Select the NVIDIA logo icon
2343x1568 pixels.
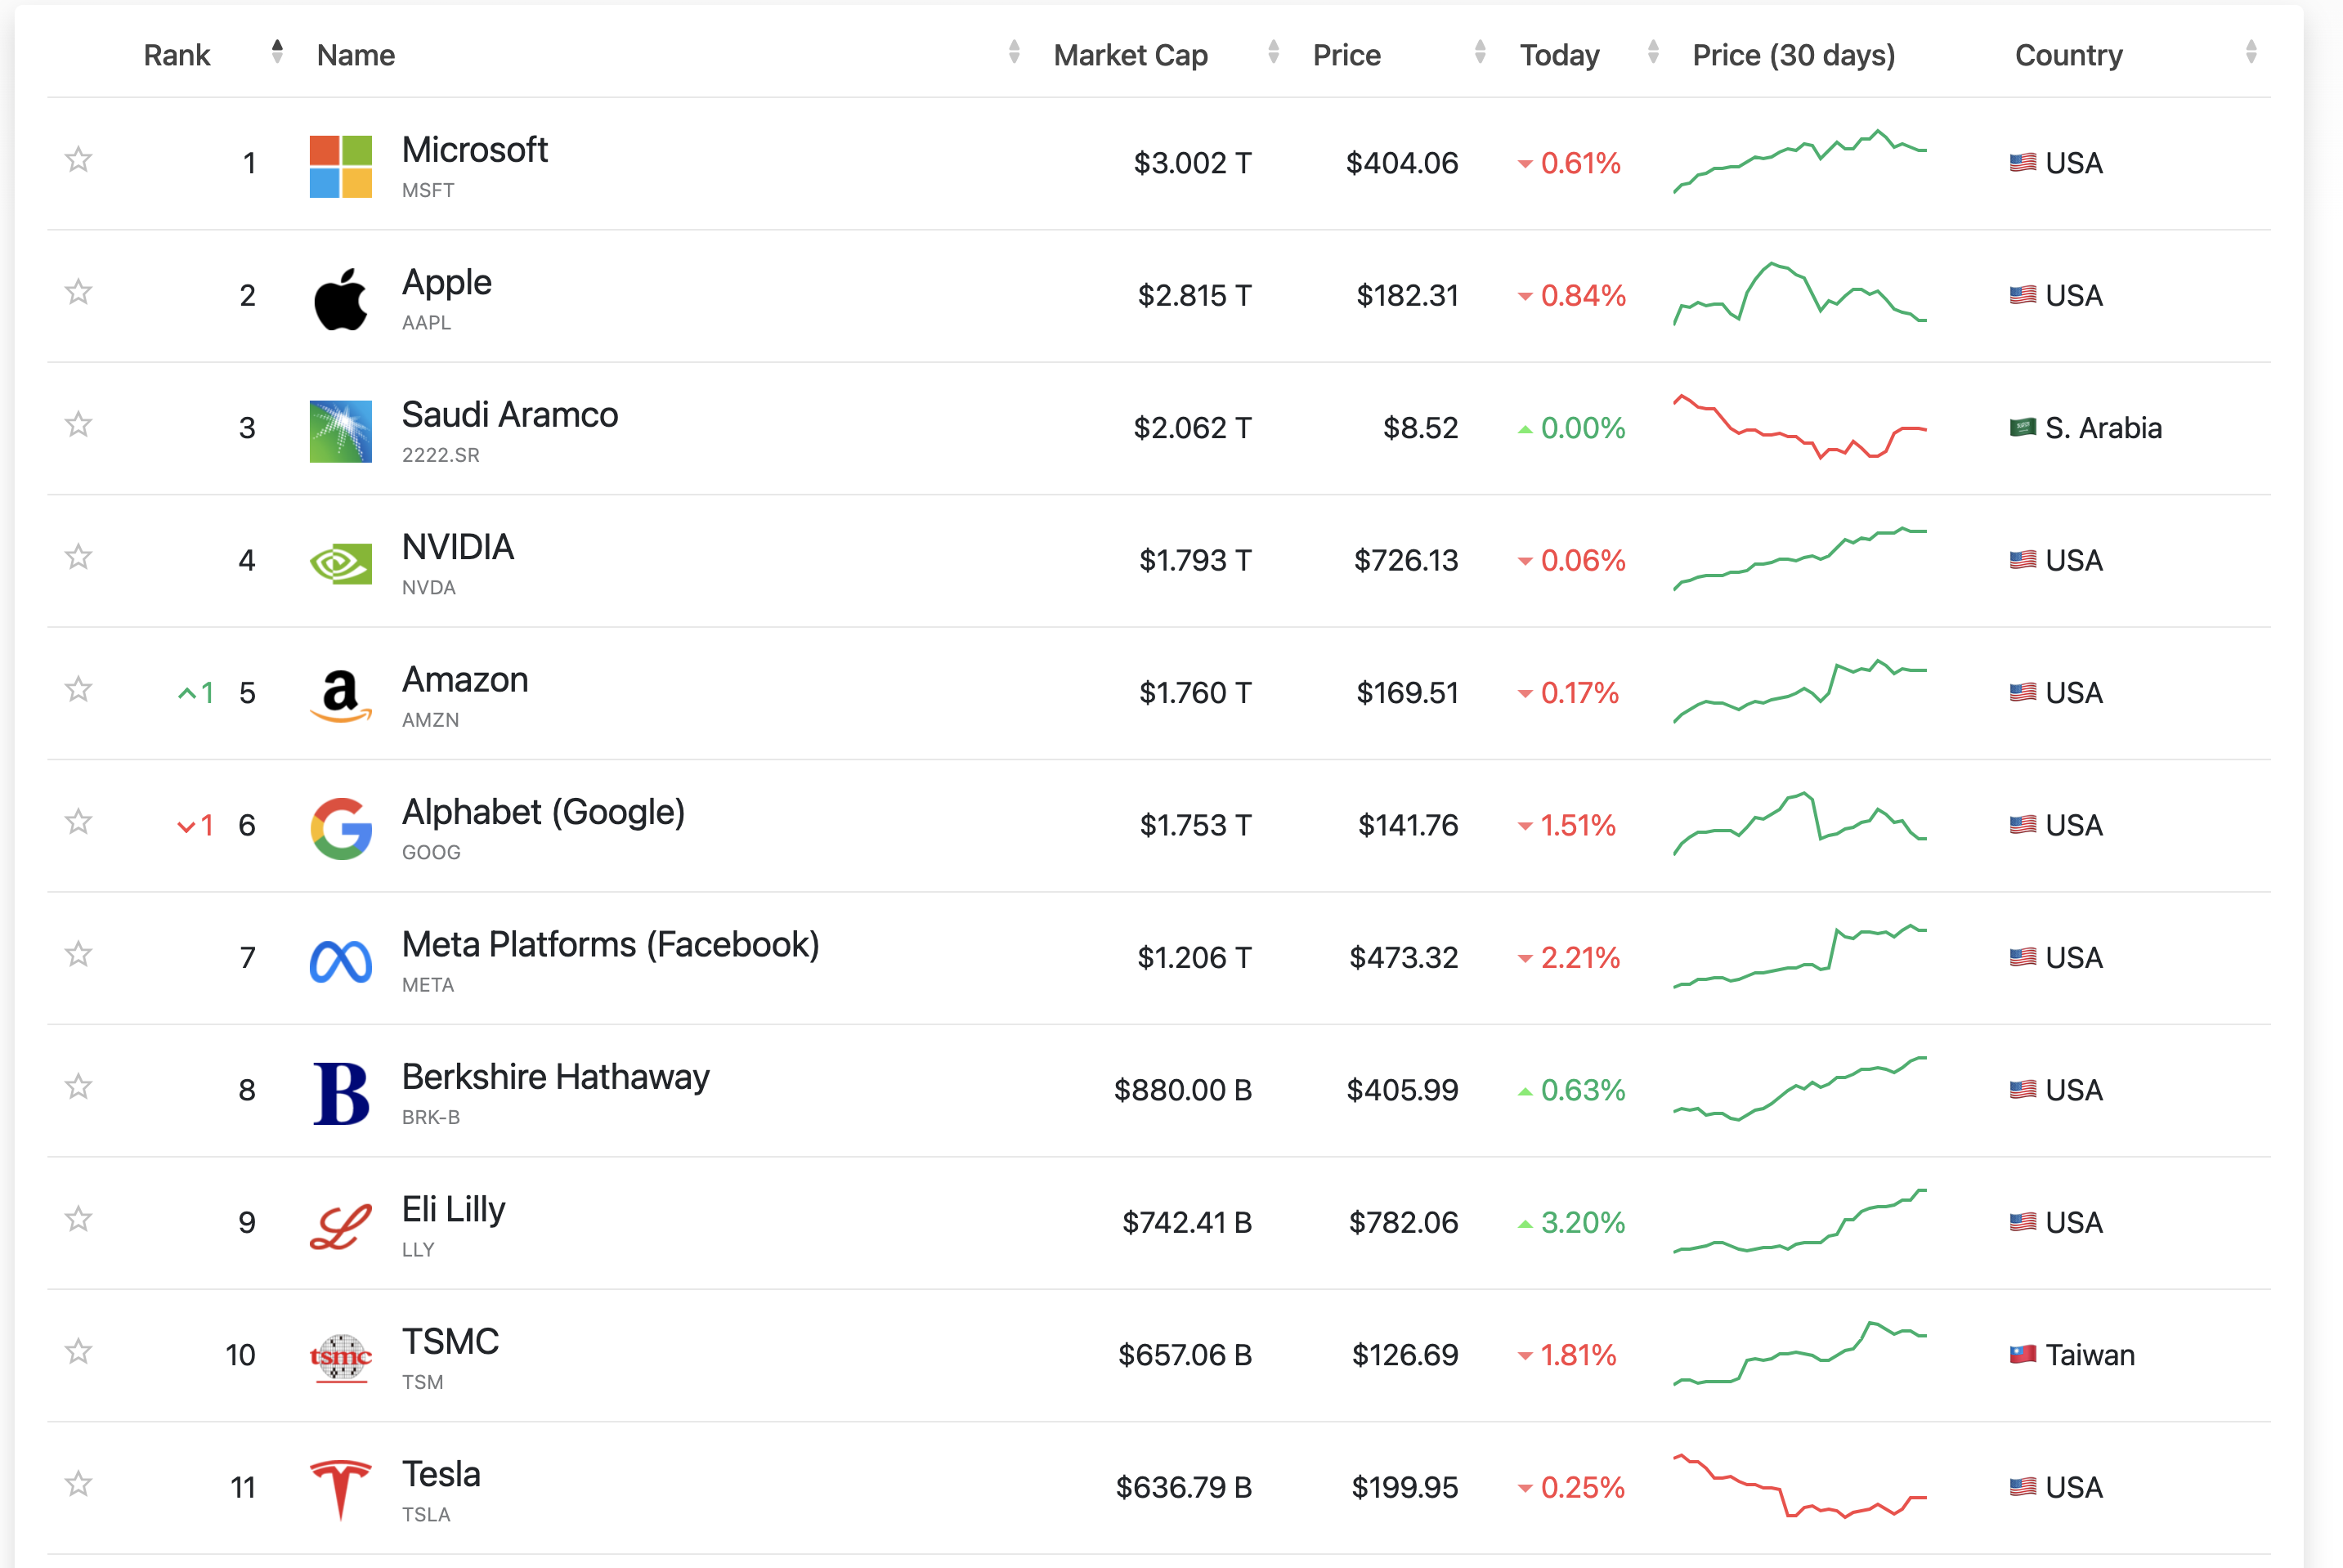tap(340, 564)
